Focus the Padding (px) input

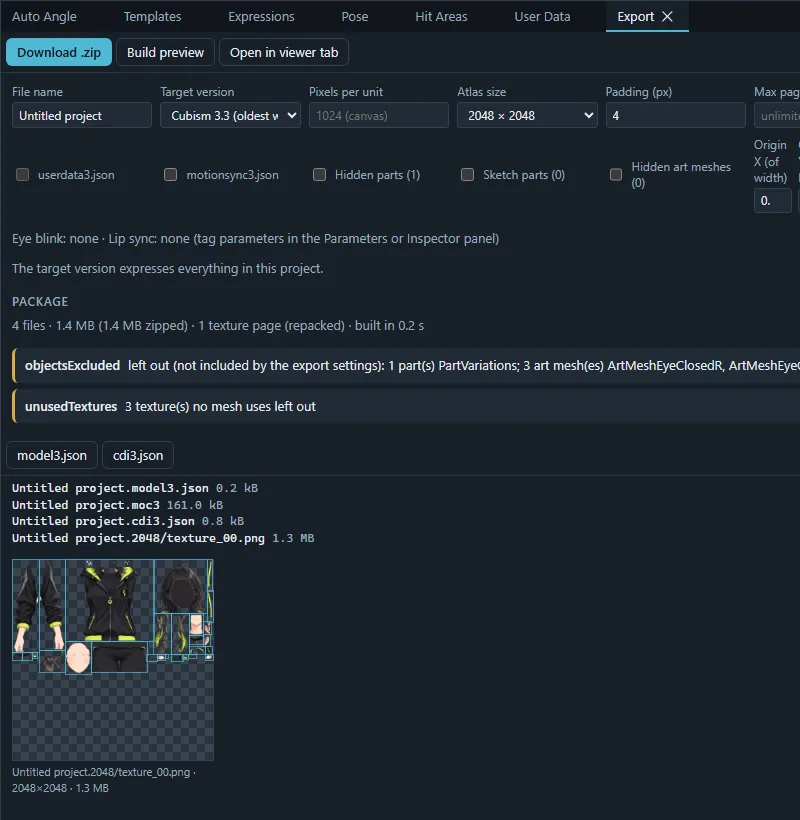pos(676,116)
